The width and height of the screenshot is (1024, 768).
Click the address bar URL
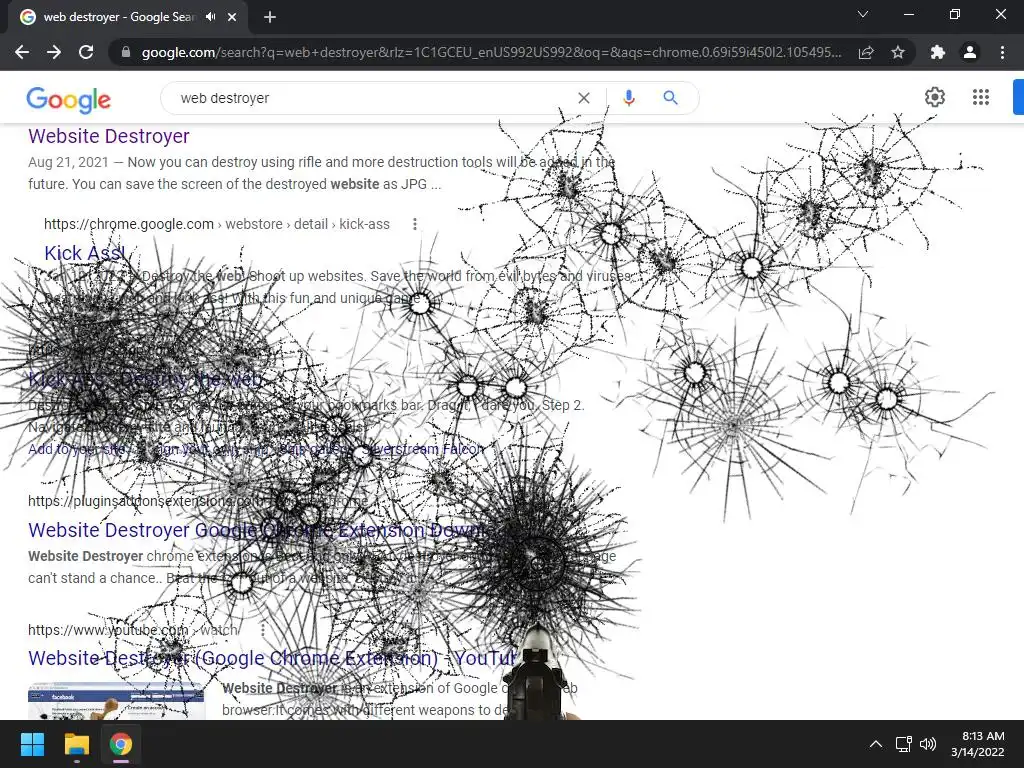491,52
